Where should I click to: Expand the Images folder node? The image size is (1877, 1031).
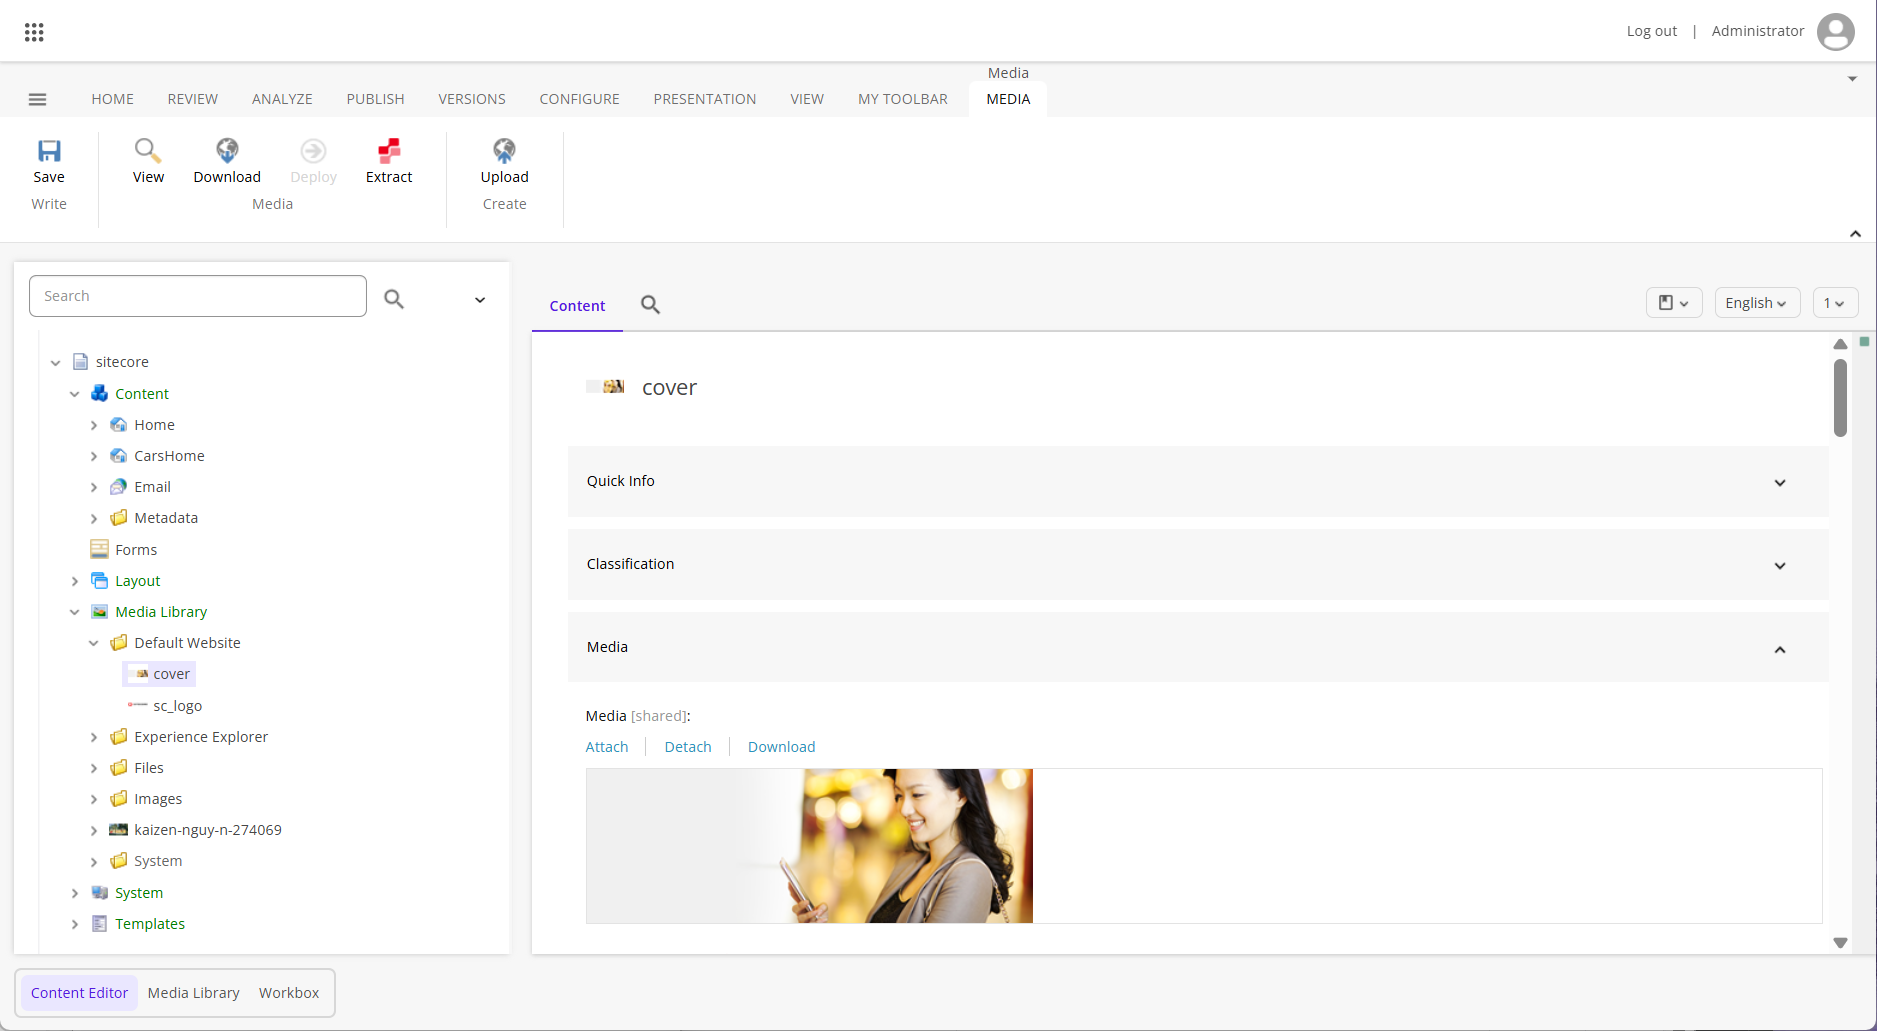pyautogui.click(x=94, y=800)
